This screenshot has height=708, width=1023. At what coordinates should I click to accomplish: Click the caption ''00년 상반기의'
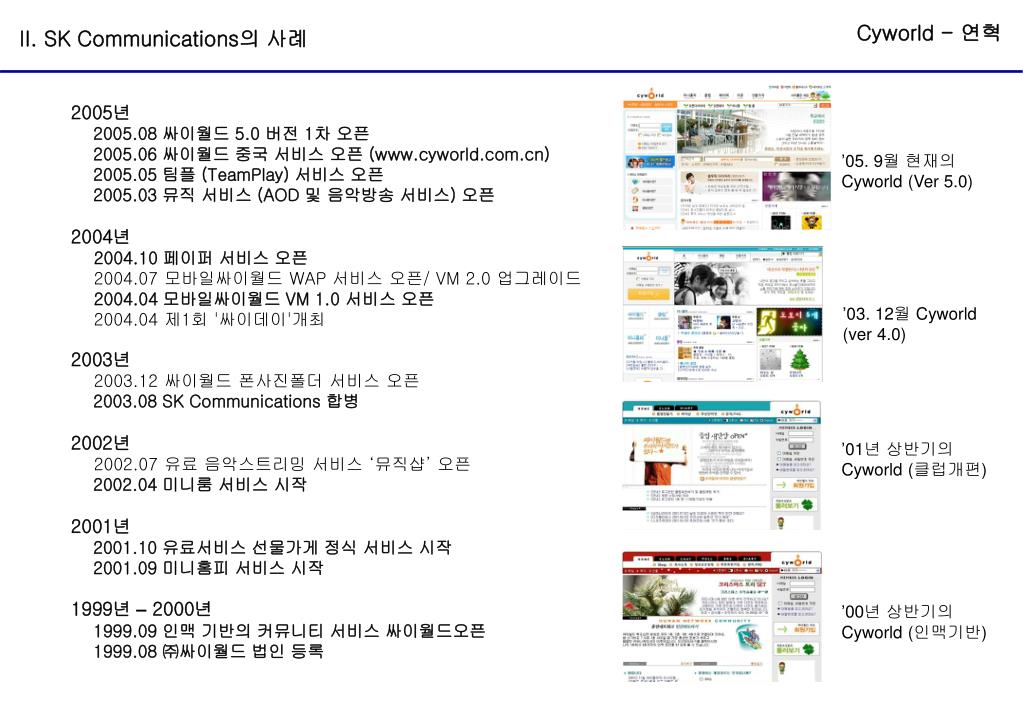(x=896, y=611)
